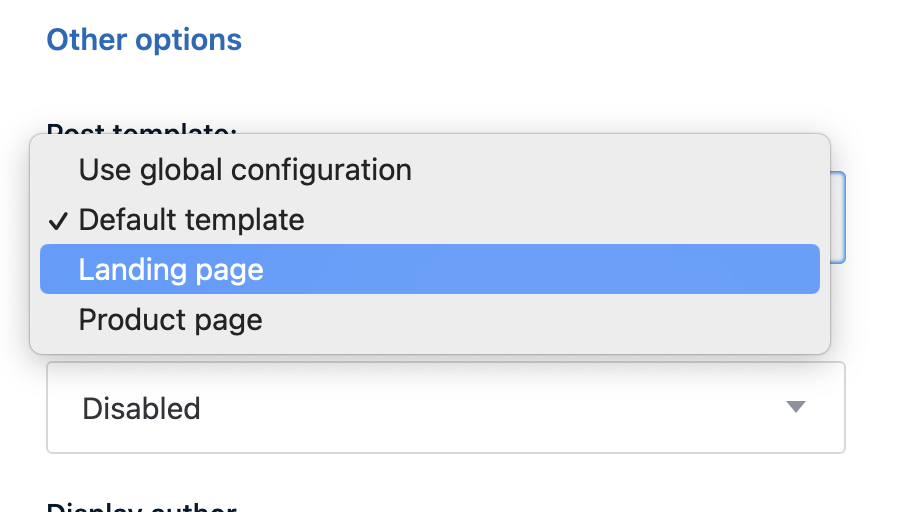Screen dimensions: 908x512
Task: Click the "Disabled" text in select field
Action: (141, 409)
